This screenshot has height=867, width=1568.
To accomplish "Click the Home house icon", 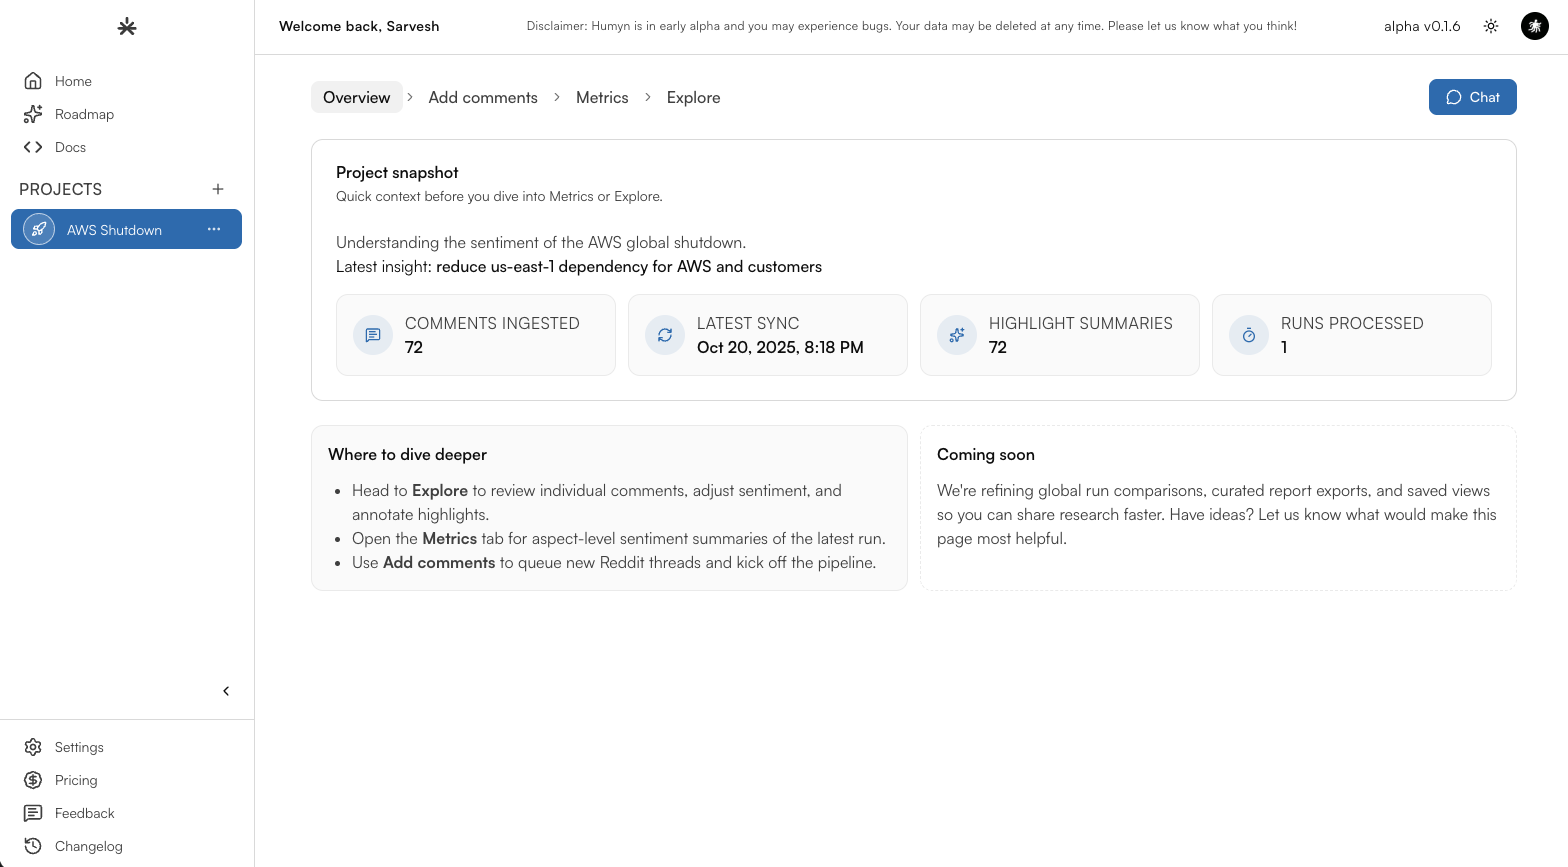I will click(x=33, y=81).
